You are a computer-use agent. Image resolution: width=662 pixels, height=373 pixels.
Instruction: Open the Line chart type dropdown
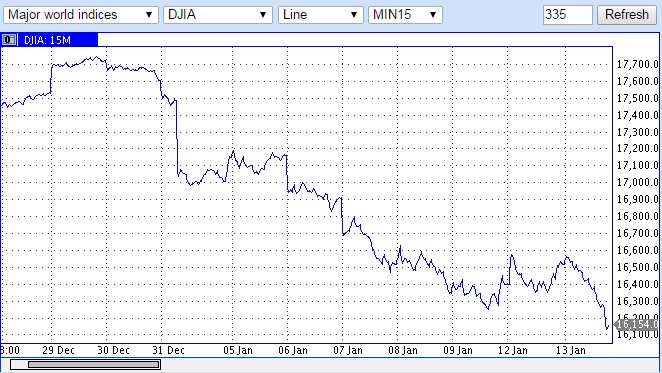pos(321,15)
